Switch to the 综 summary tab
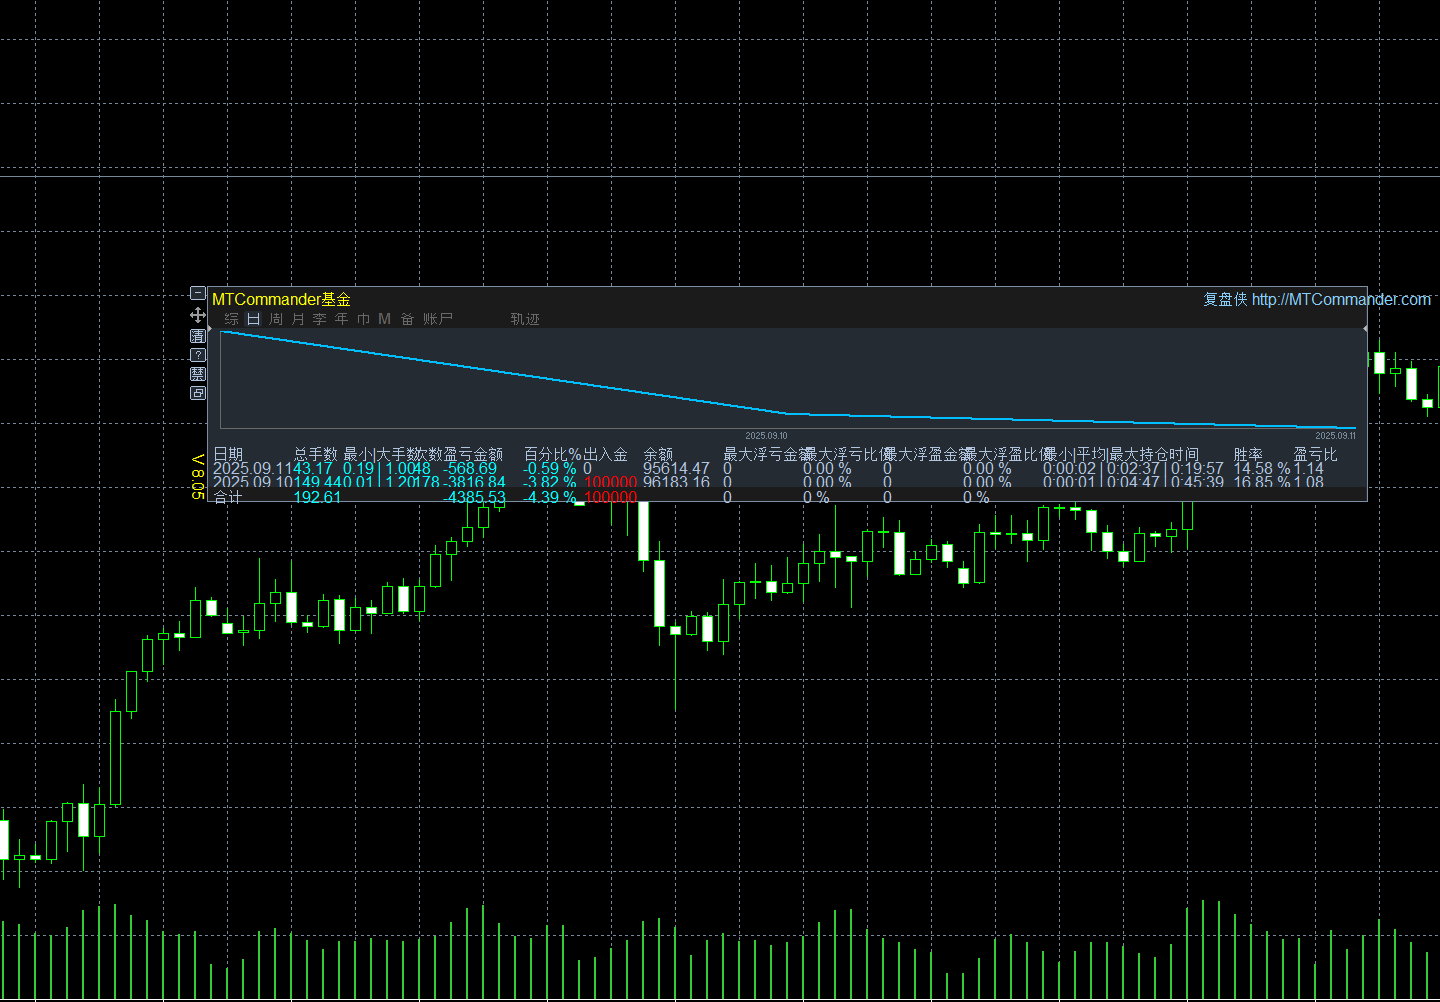The image size is (1440, 1002). point(232,319)
